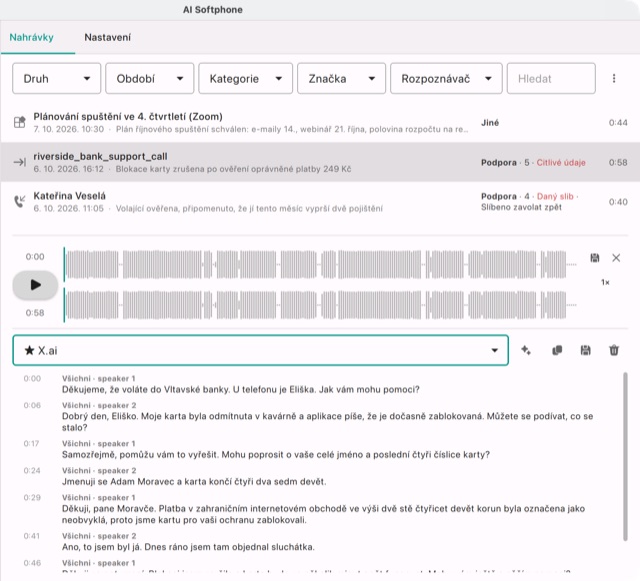This screenshot has height=581, width=640.
Task: Expand the Značka dropdown
Action: pyautogui.click(x=341, y=78)
